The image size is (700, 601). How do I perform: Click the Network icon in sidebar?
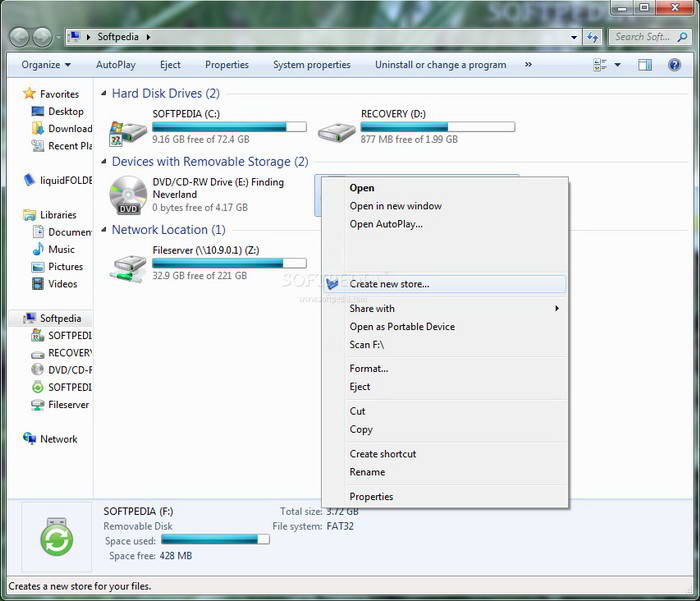pyautogui.click(x=29, y=438)
